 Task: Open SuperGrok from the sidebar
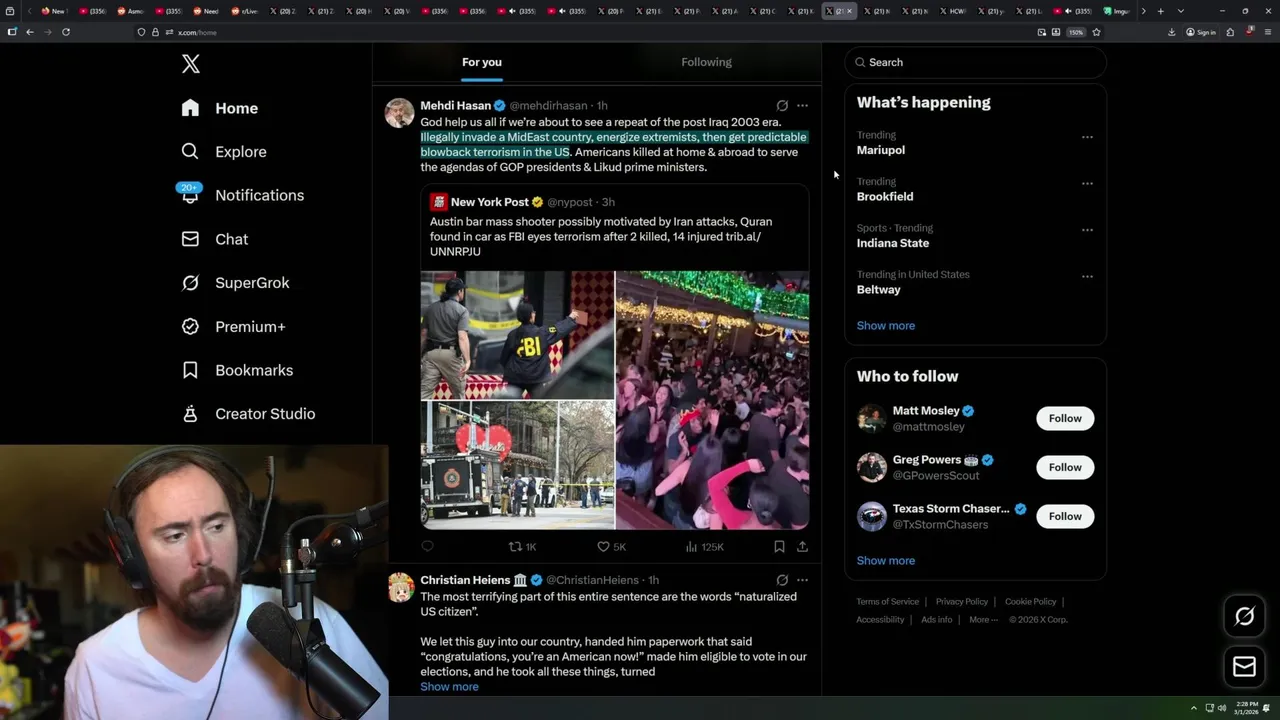click(236, 283)
